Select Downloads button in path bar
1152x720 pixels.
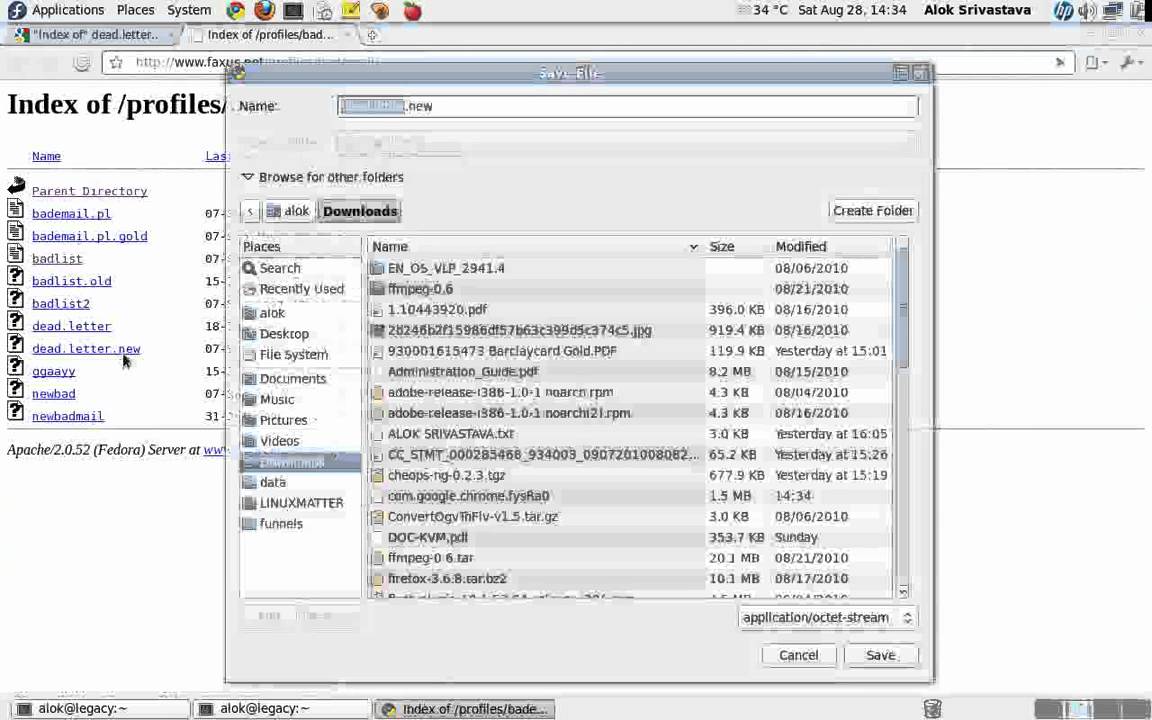360,212
